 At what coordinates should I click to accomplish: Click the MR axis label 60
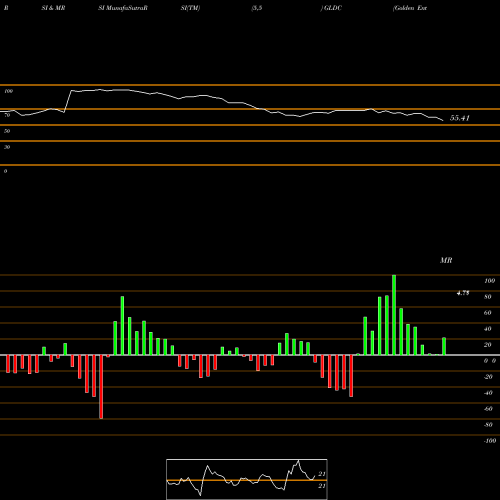488,313
